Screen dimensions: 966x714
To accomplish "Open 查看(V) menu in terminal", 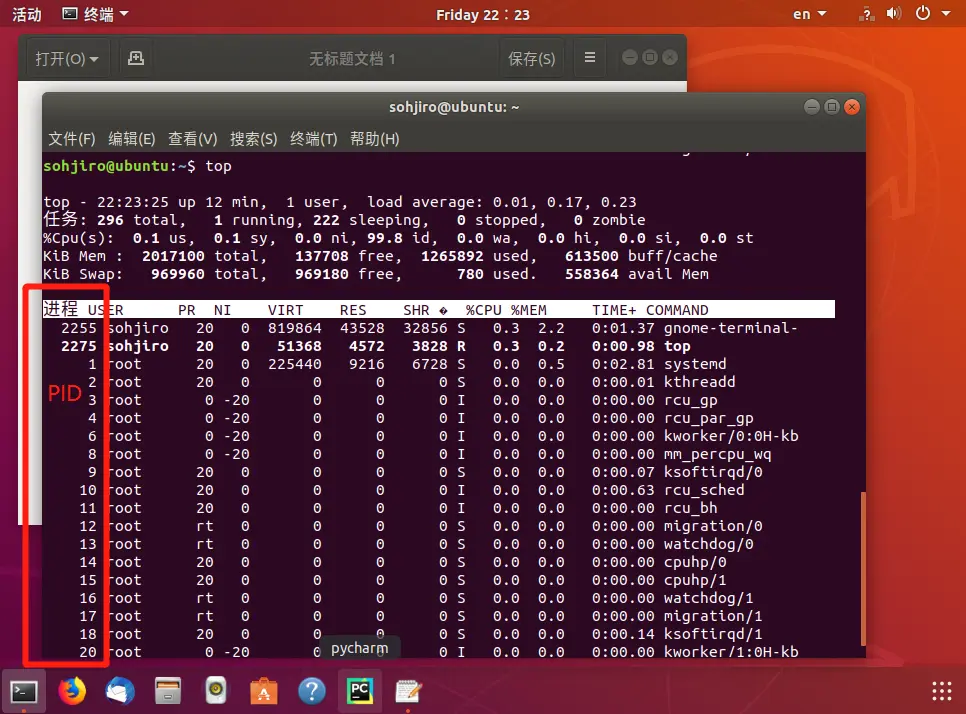I will [193, 139].
